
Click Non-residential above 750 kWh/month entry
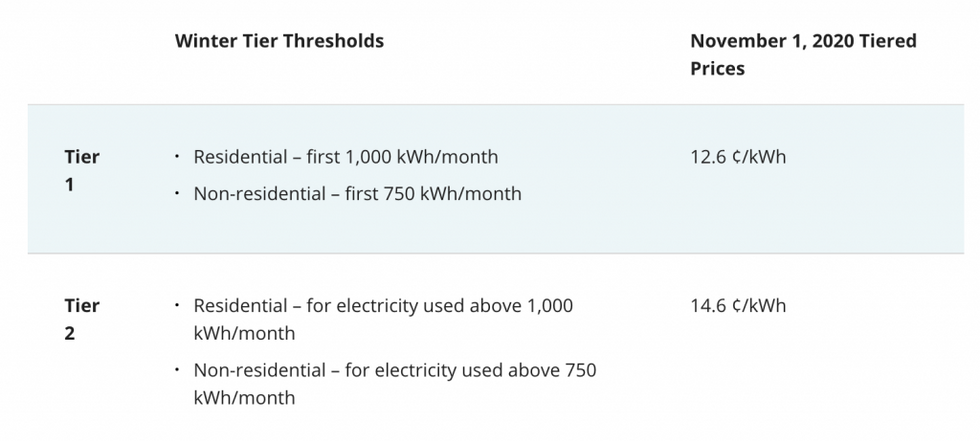pyautogui.click(x=395, y=384)
